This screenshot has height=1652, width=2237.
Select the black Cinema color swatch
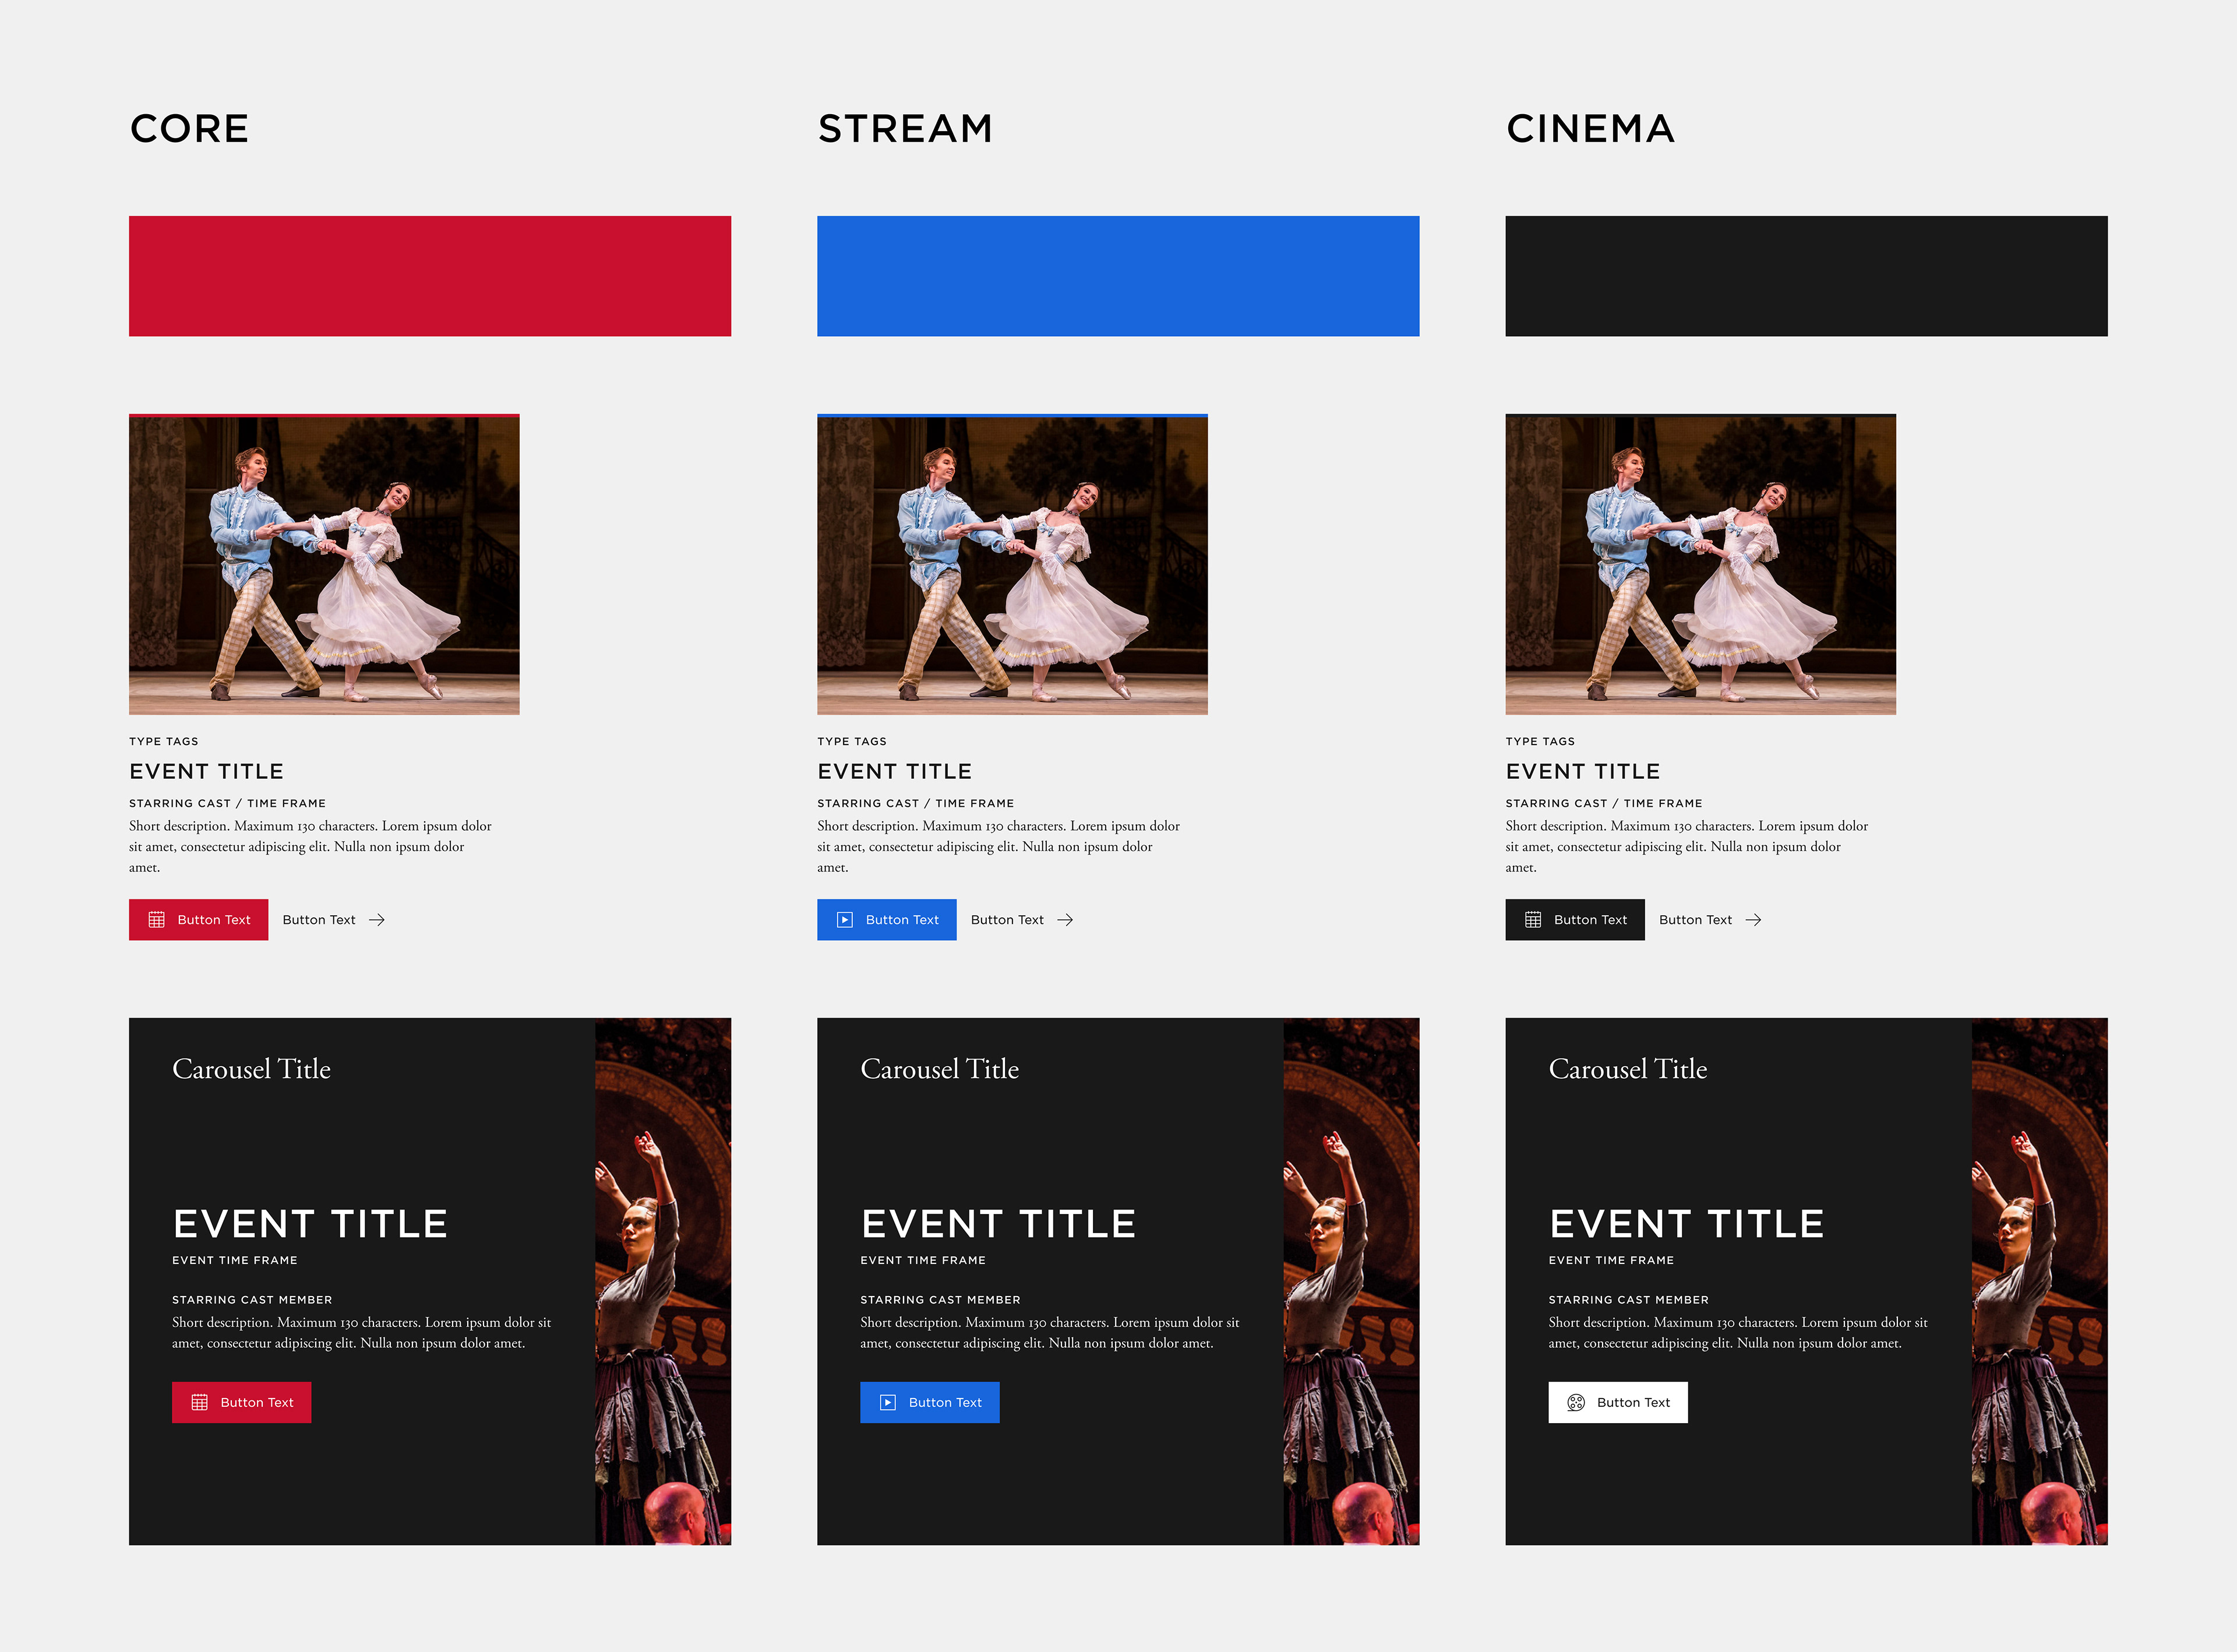(1806, 276)
